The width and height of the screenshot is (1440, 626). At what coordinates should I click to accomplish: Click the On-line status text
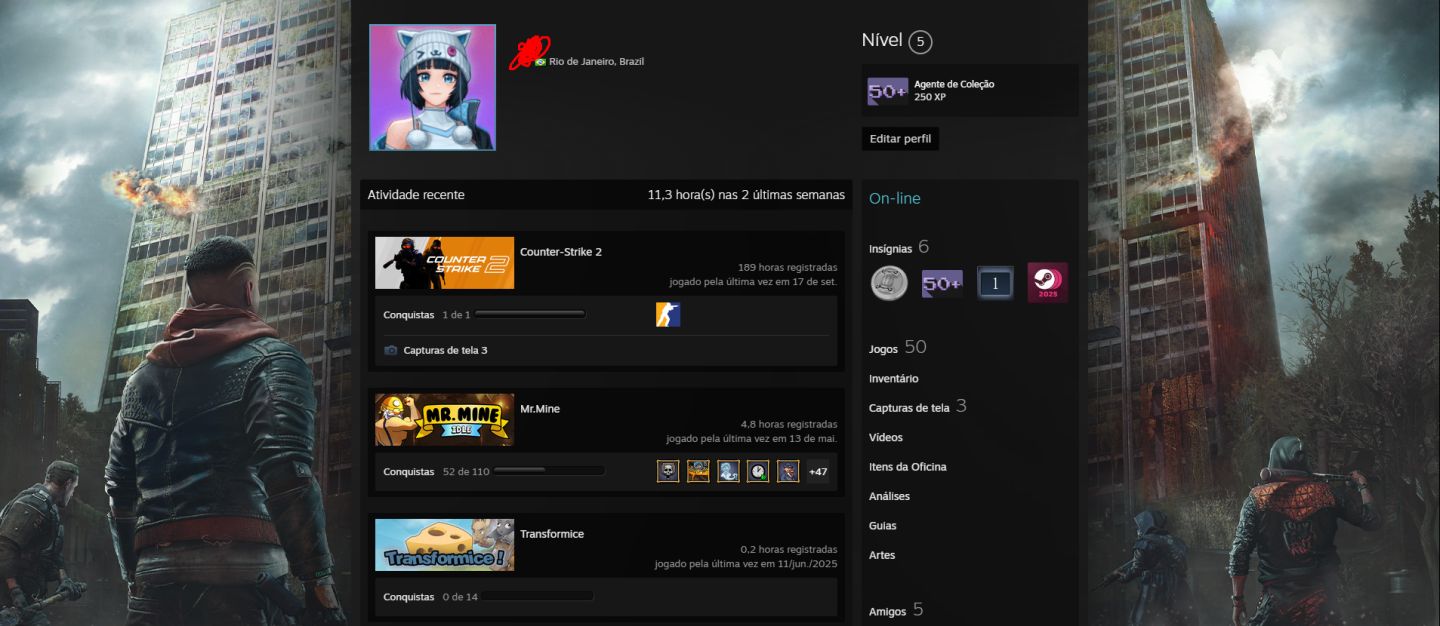pyautogui.click(x=895, y=199)
